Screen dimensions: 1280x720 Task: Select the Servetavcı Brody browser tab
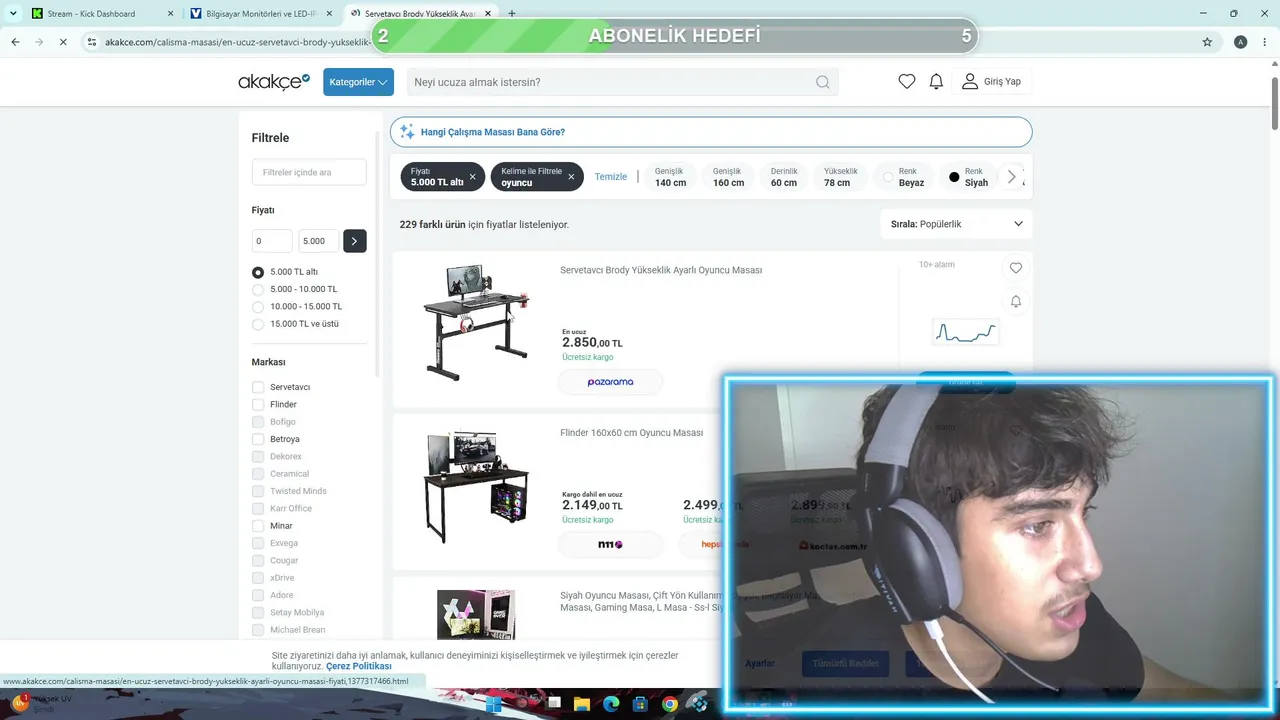pyautogui.click(x=421, y=14)
